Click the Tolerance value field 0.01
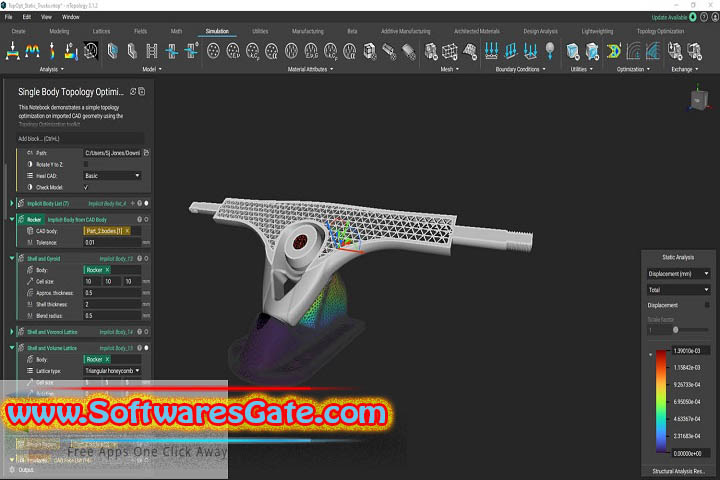720x480 pixels. (x=112, y=242)
